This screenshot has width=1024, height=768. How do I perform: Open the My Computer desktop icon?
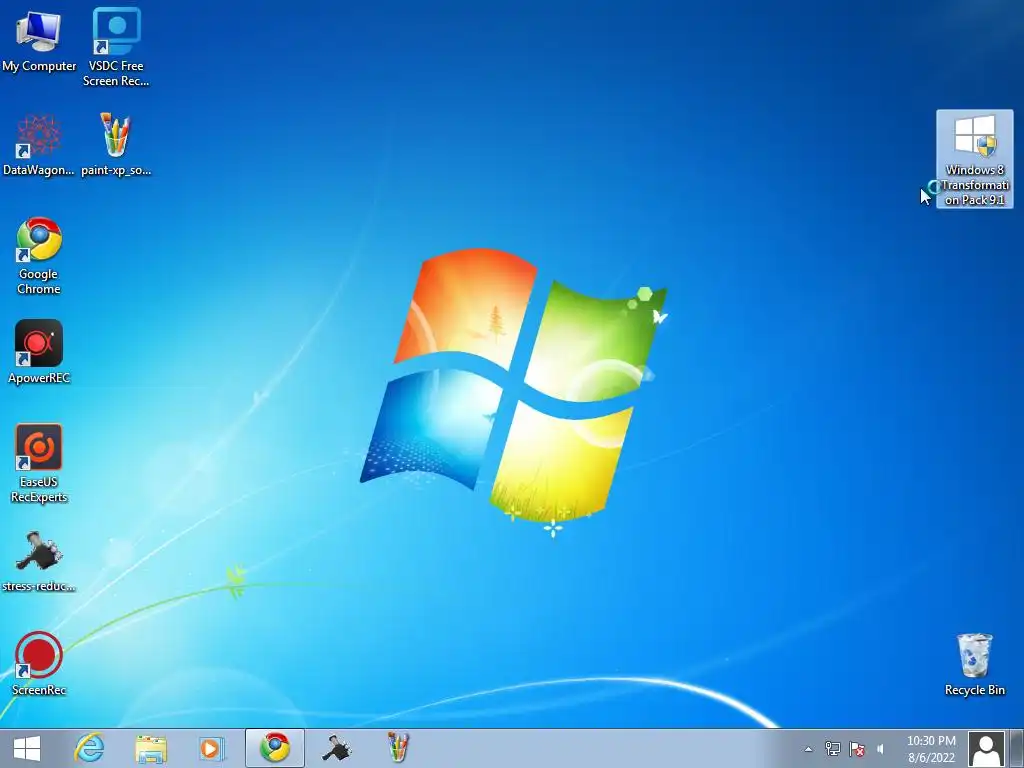(39, 40)
